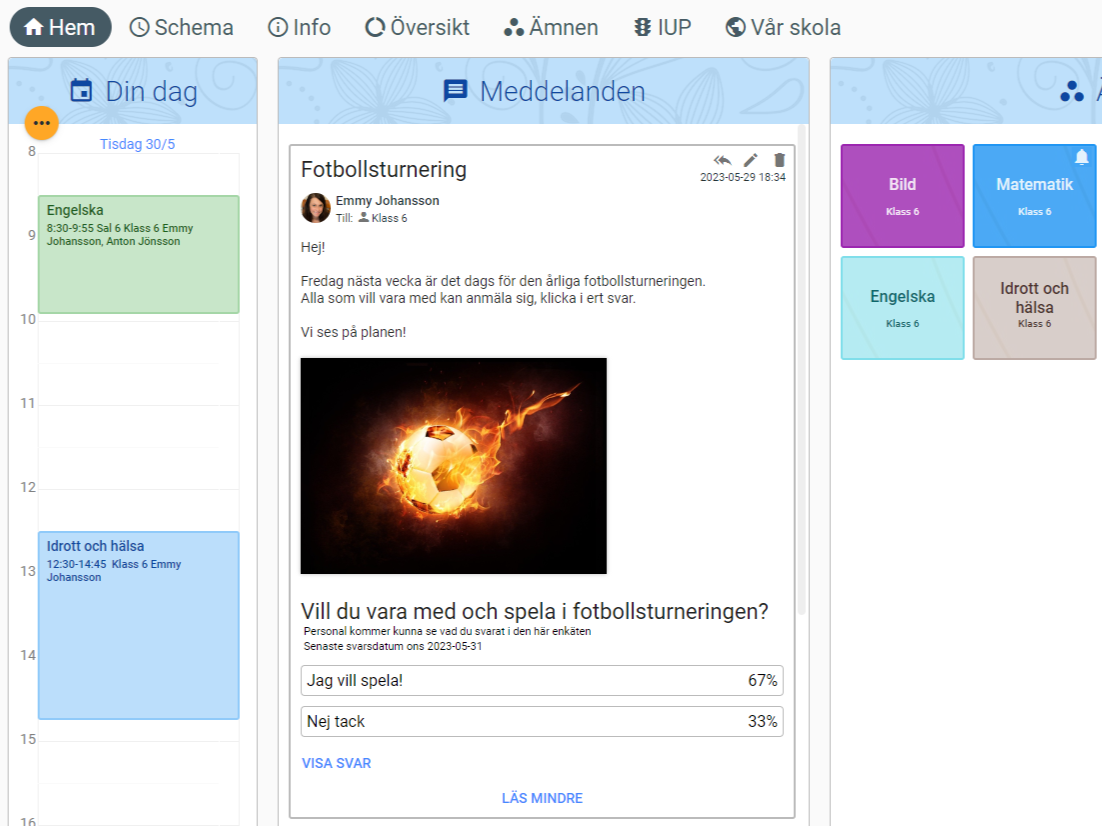This screenshot has height=826, width=1102.
Task: Click Emmy Johansson's profile picture
Action: point(315,208)
